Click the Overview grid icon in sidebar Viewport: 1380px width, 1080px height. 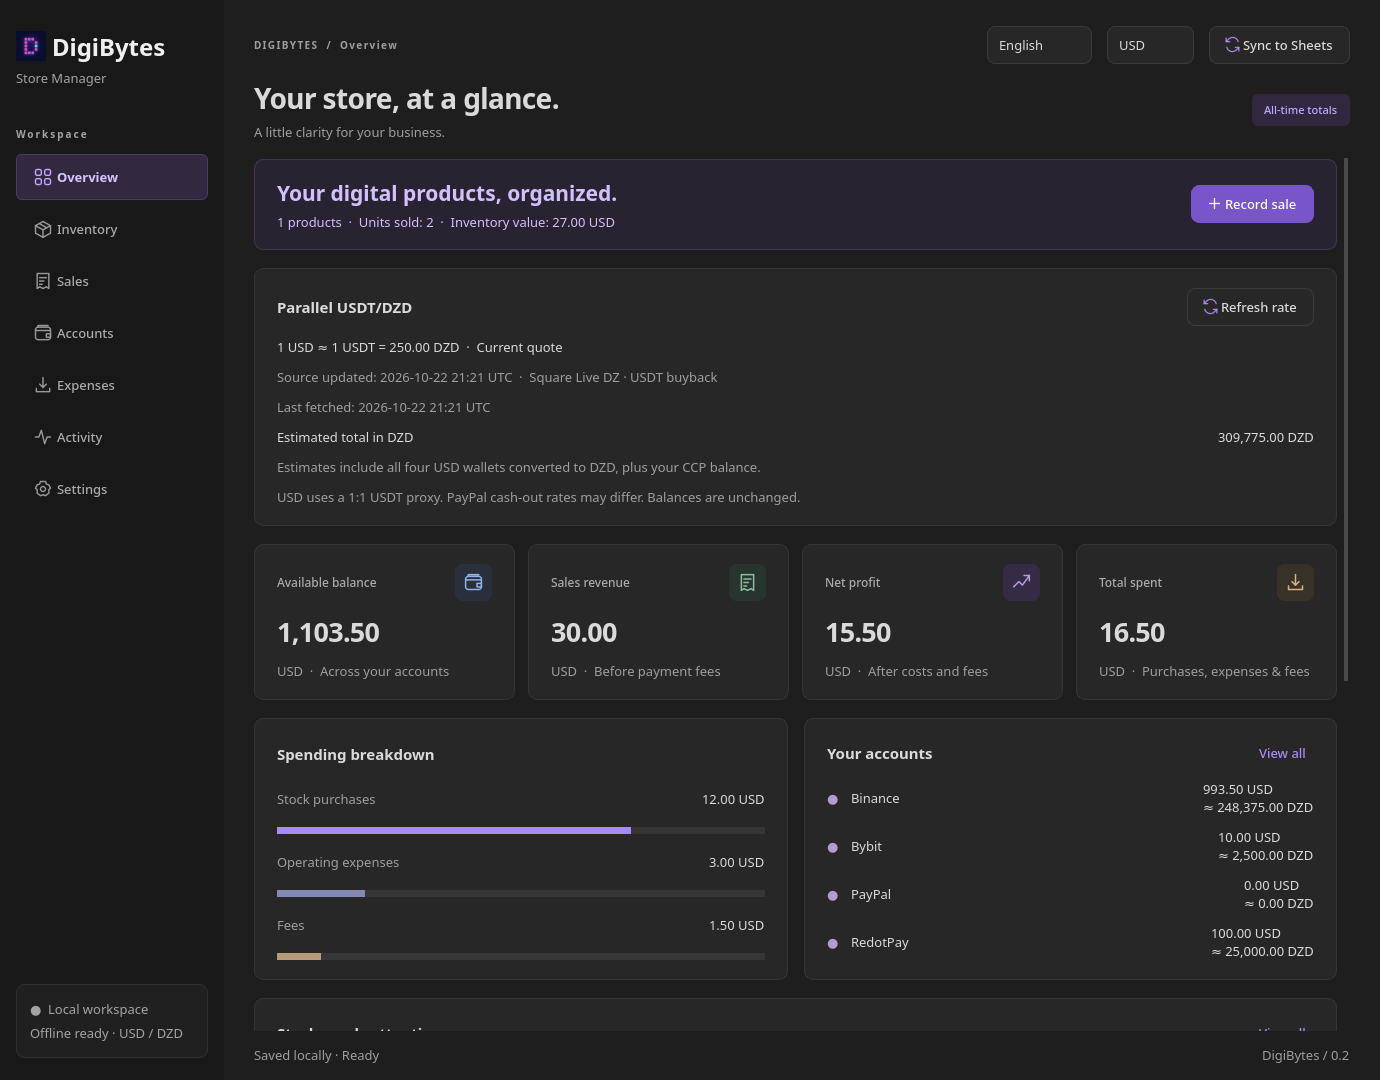click(43, 177)
